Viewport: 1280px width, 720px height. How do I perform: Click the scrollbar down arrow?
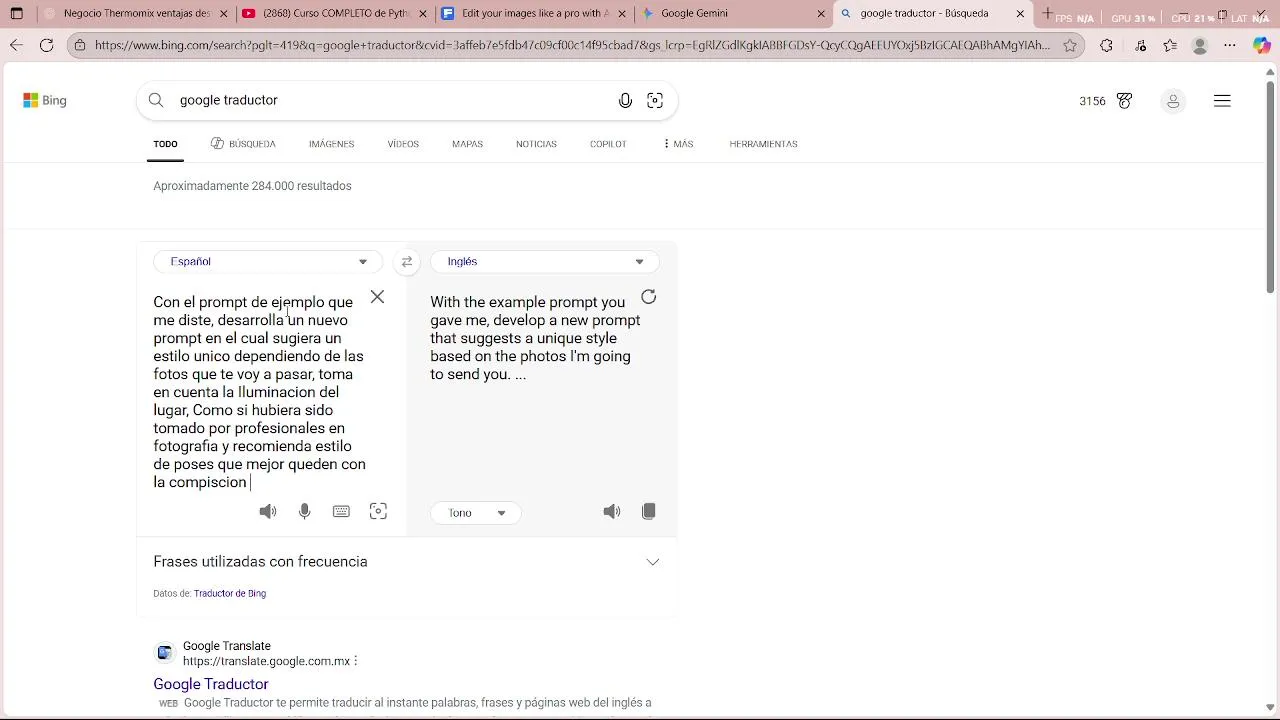click(x=1271, y=708)
